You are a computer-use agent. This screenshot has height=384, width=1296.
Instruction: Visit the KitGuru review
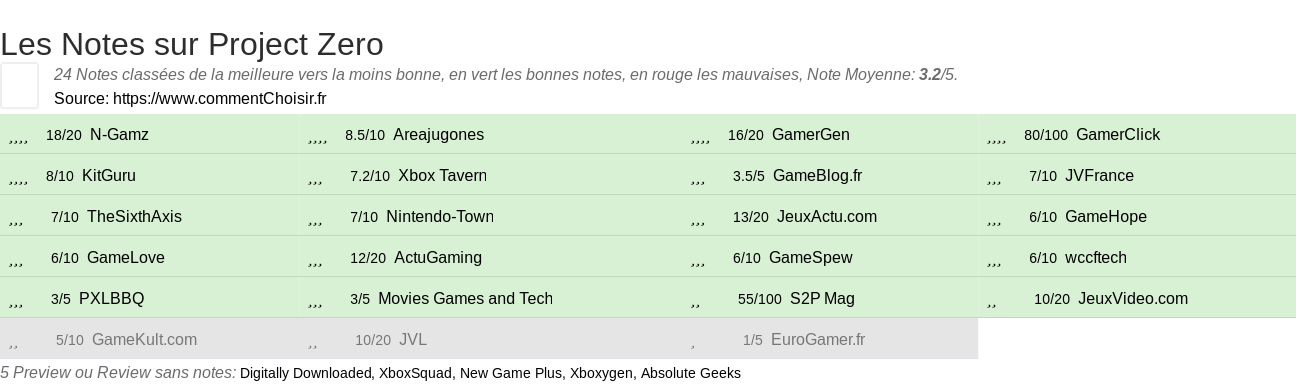click(x=109, y=175)
